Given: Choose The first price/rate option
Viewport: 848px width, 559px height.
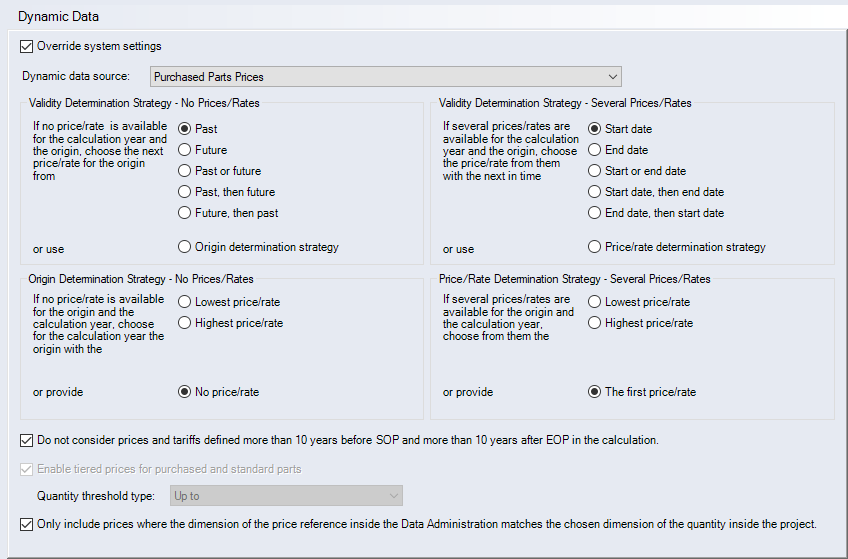Looking at the screenshot, I should click(595, 392).
